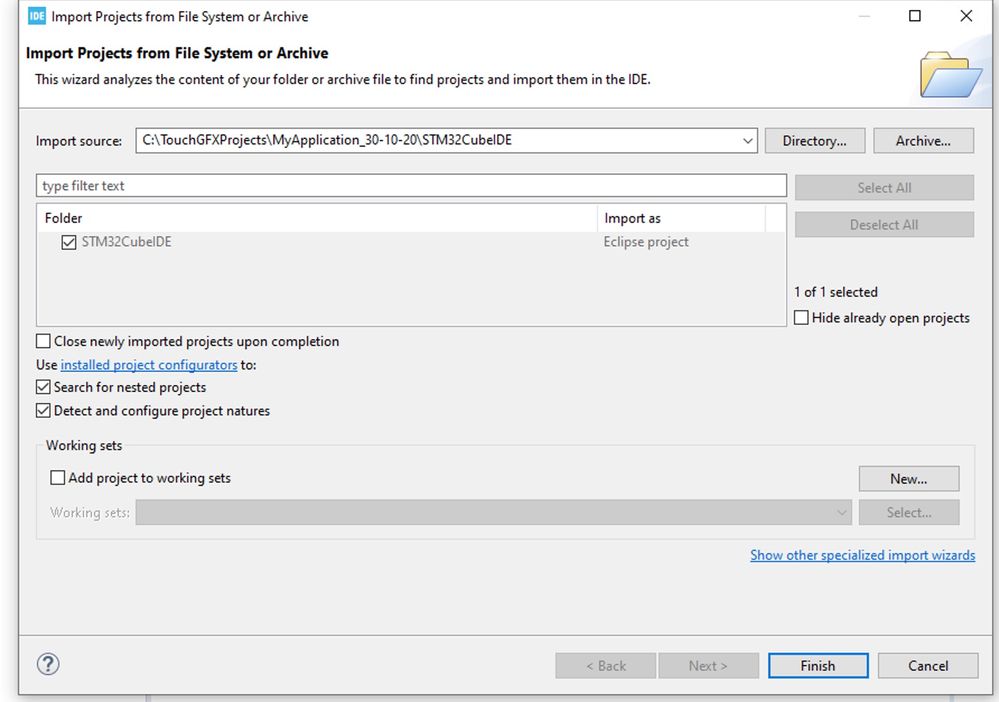Click the Directory... button
The width and height of the screenshot is (999, 702).
pyautogui.click(x=815, y=141)
